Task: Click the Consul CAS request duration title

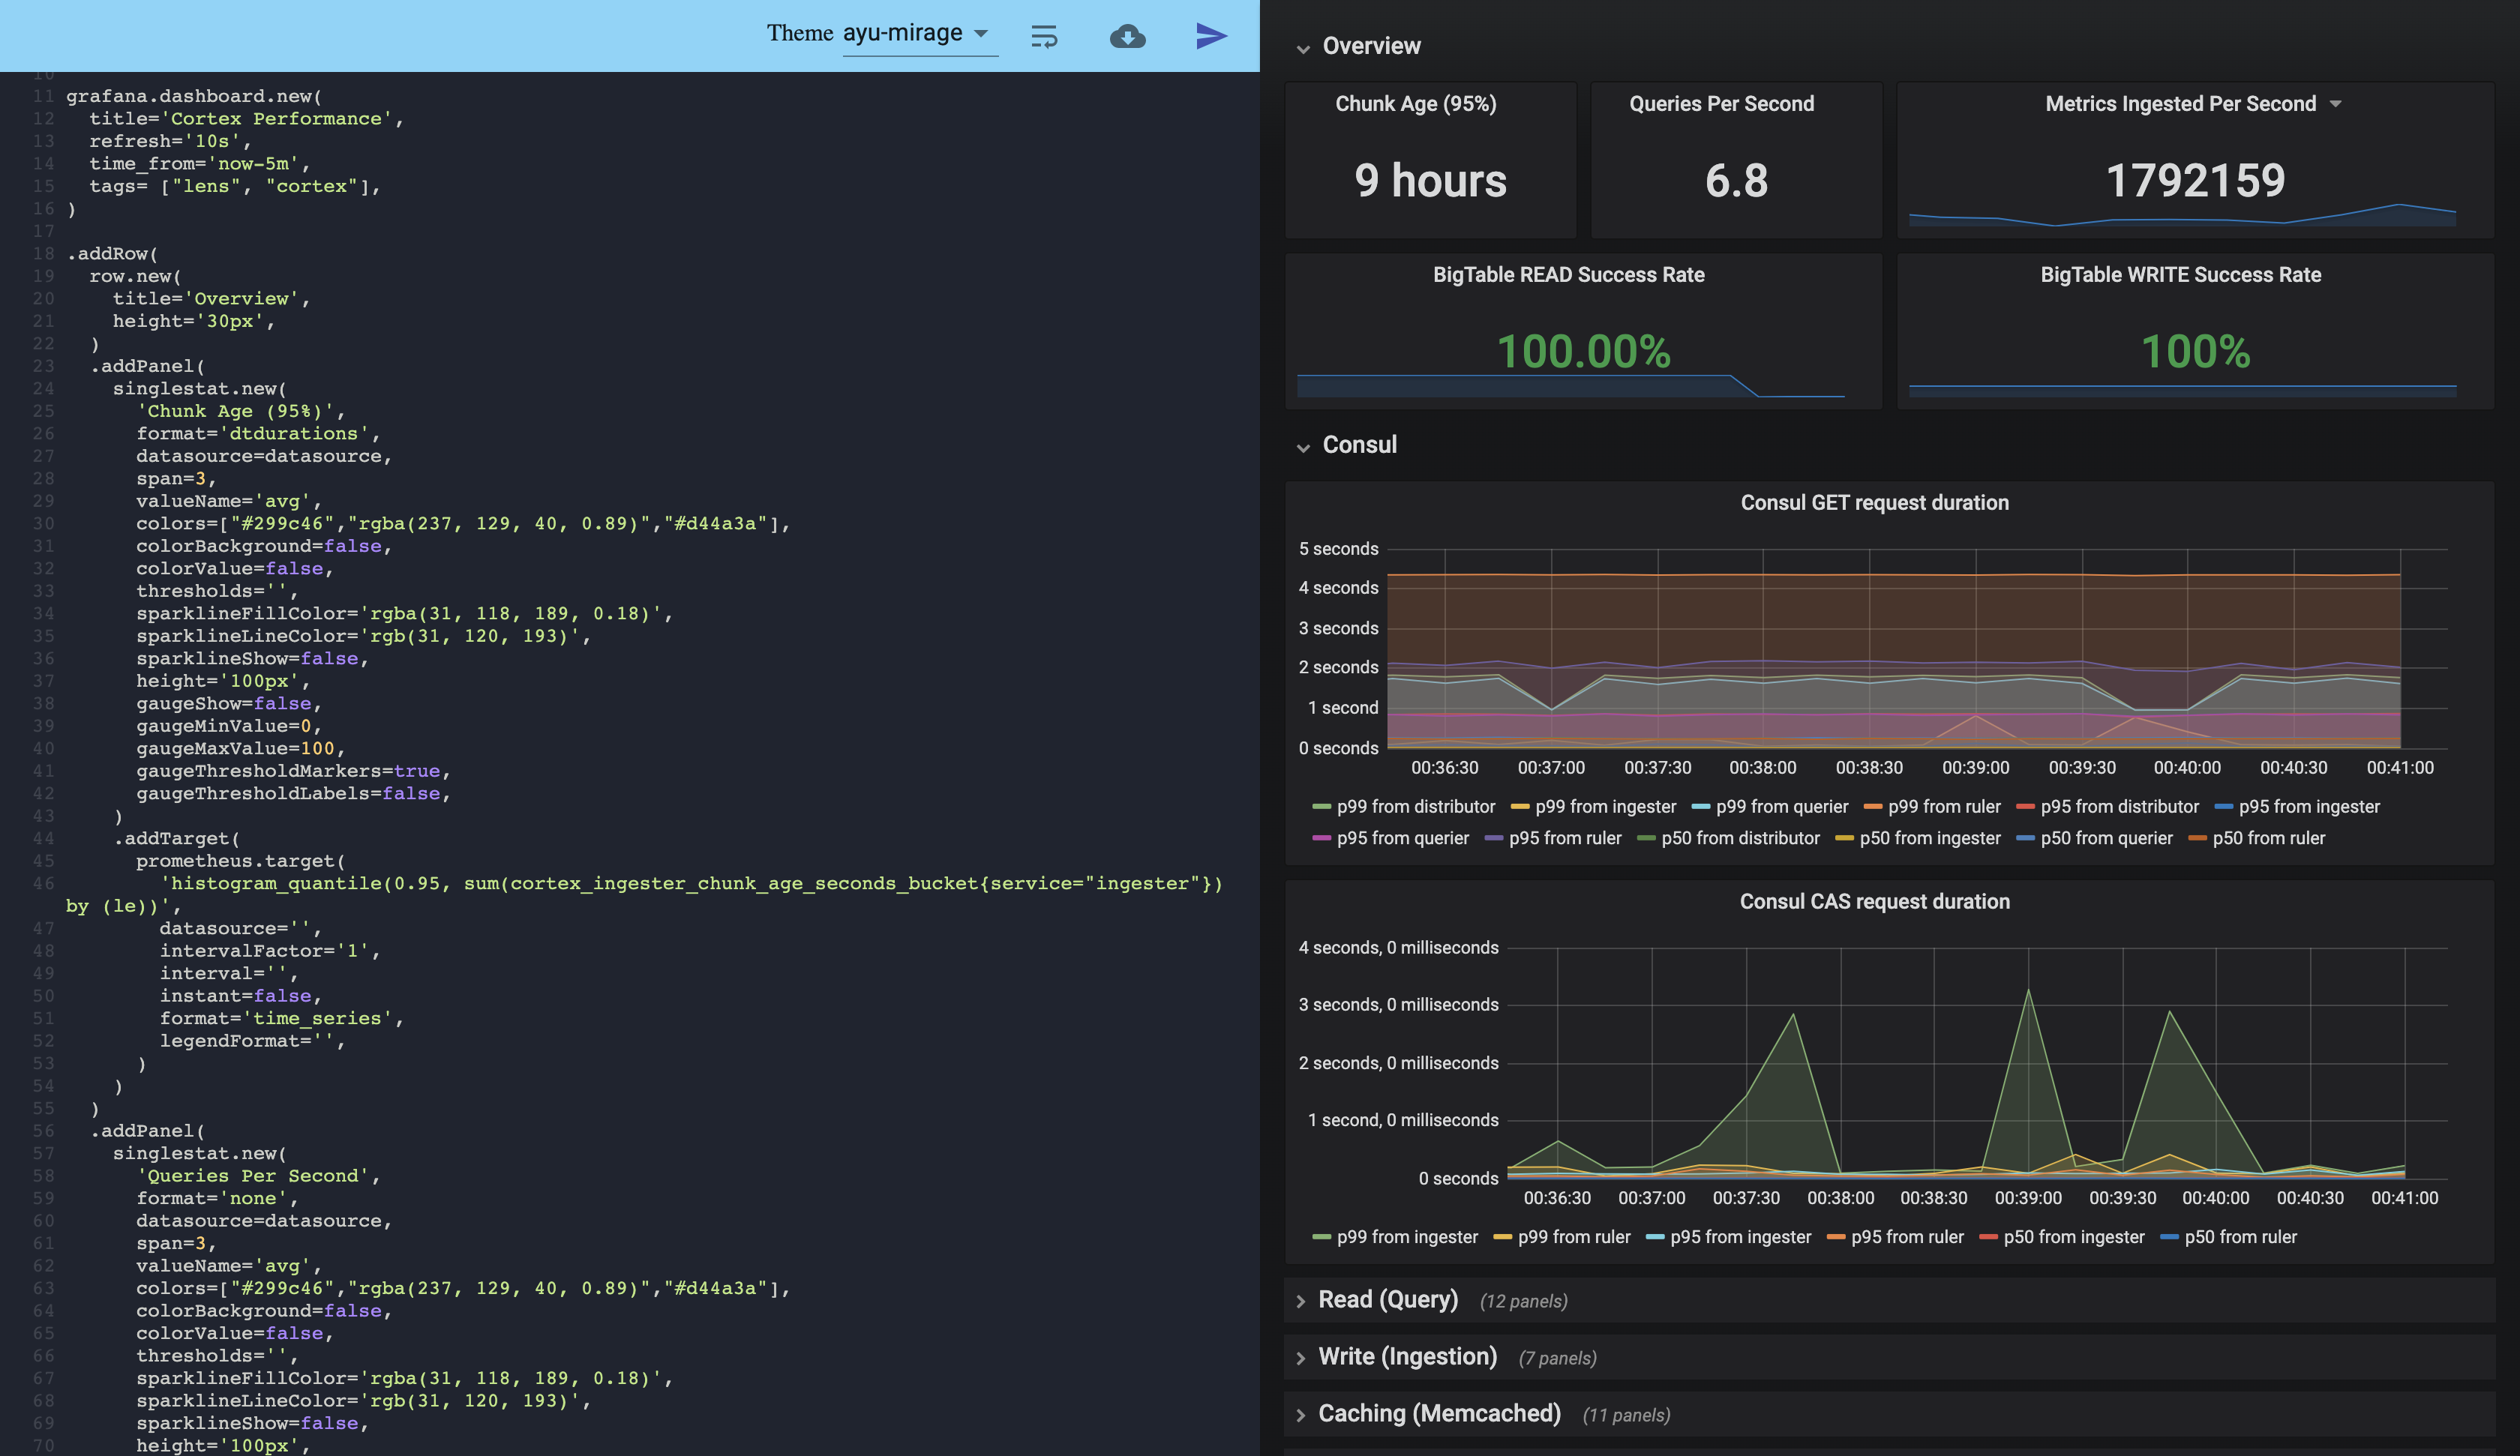Action: click(1874, 901)
